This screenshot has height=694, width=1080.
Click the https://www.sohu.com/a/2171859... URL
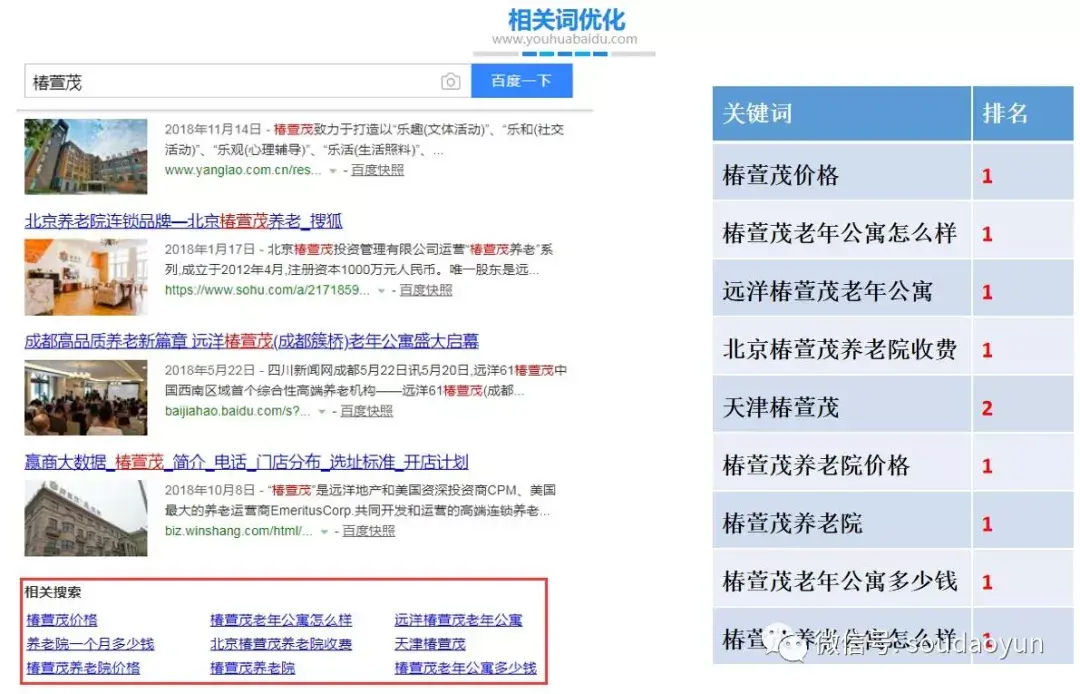pos(267,290)
